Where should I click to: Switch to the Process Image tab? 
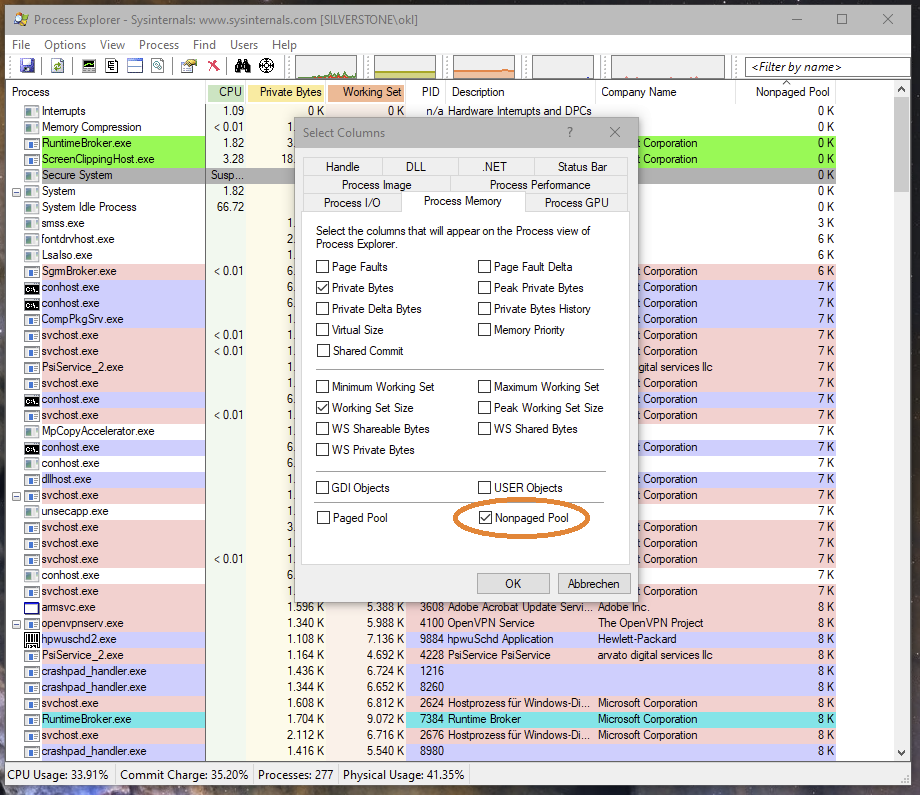[x=377, y=185]
